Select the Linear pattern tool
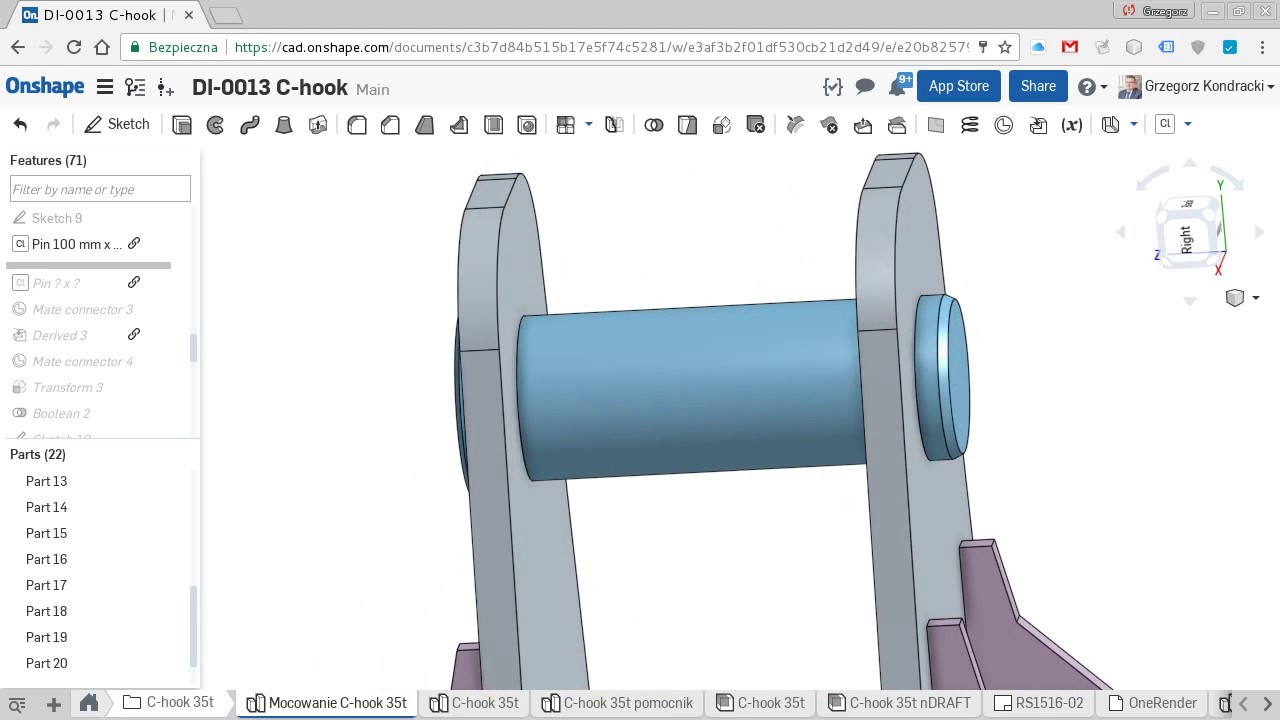Viewport: 1280px width, 720px height. 566,125
